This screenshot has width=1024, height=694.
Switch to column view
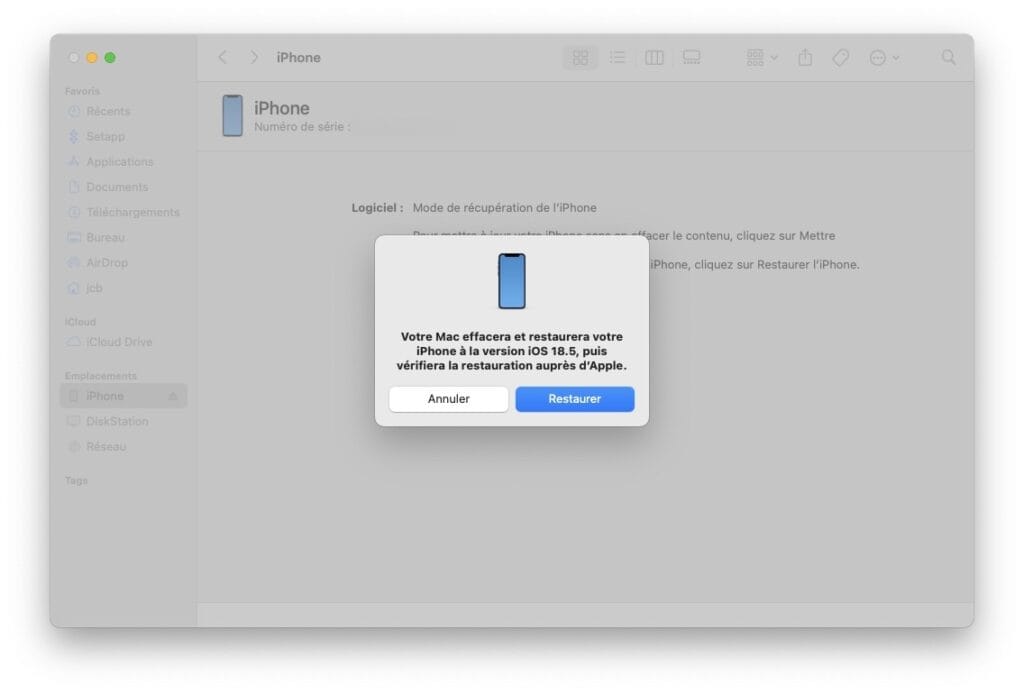coord(654,57)
